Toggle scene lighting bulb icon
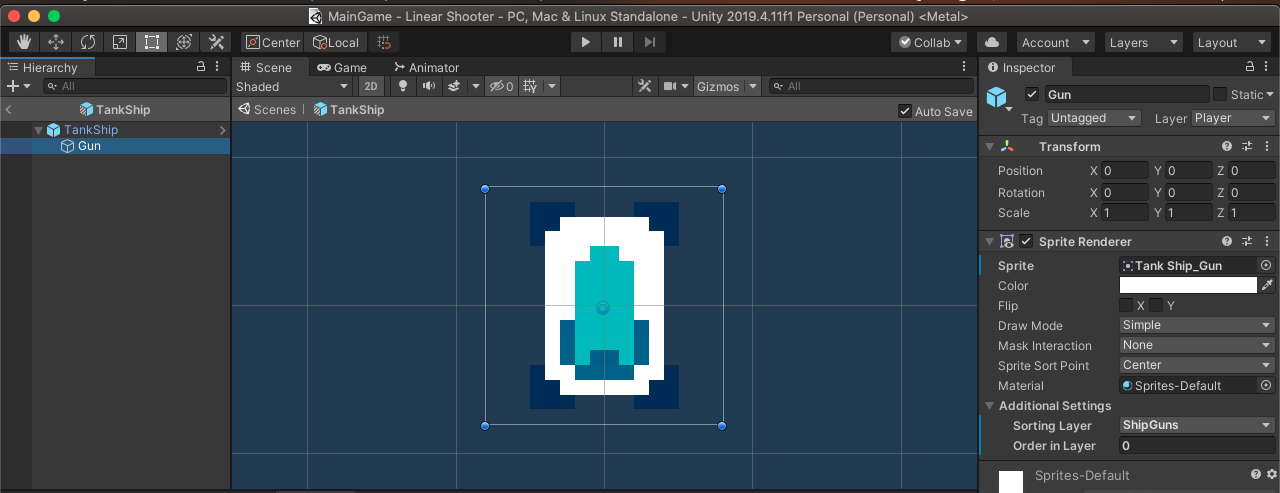Viewport: 1280px width, 493px height. tap(403, 86)
